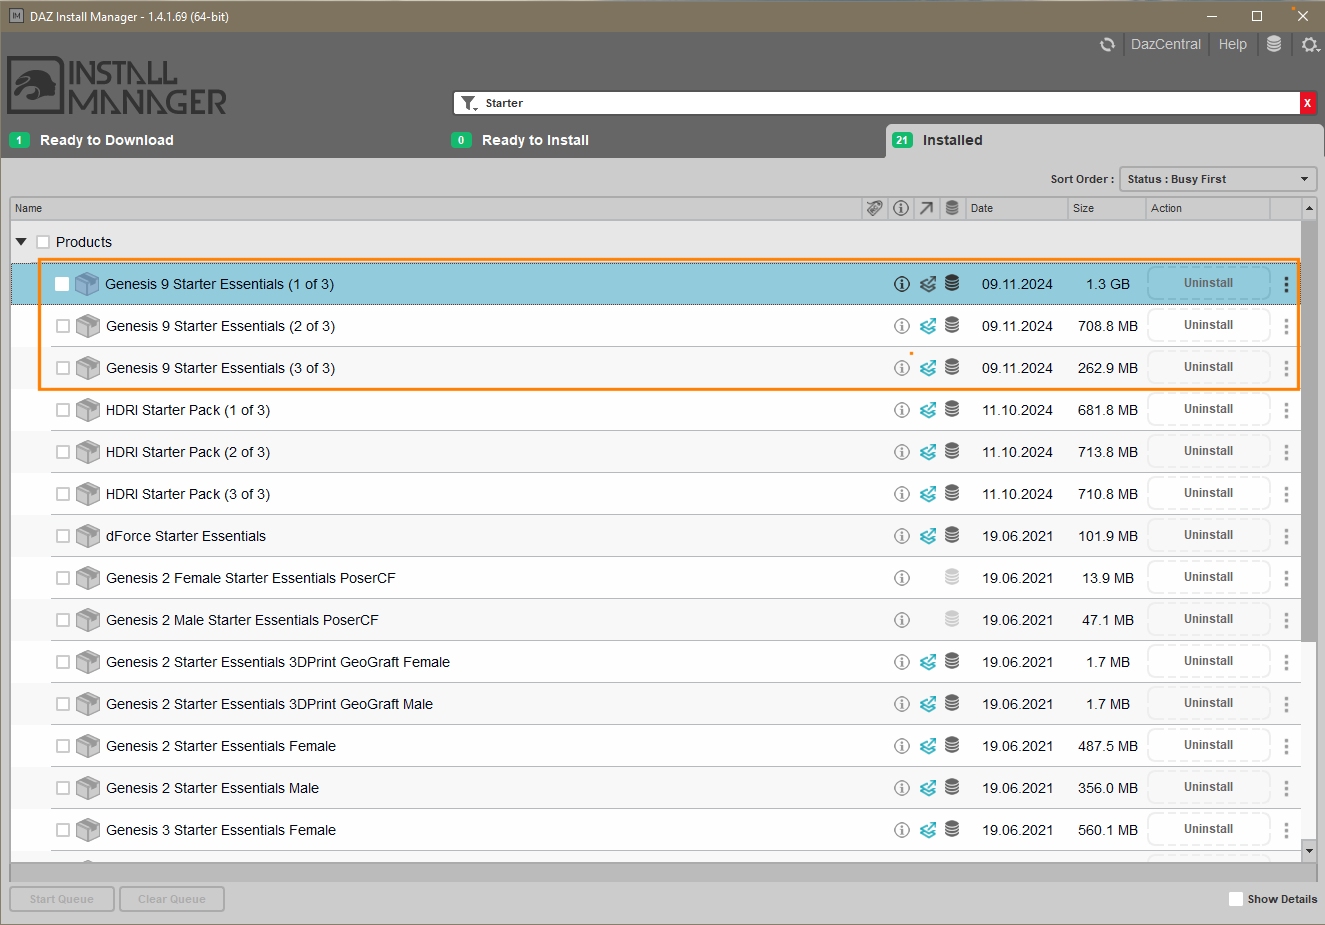Switch to Ready to Install tab

click(535, 140)
